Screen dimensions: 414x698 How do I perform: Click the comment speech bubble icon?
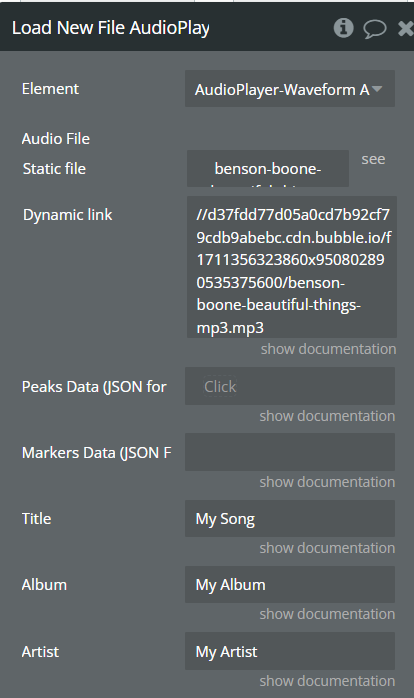[374, 29]
